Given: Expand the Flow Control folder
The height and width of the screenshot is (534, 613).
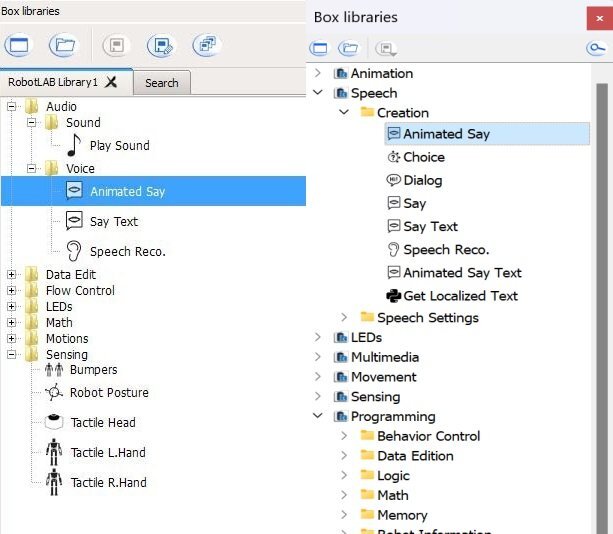Looking at the screenshot, I should (11, 291).
